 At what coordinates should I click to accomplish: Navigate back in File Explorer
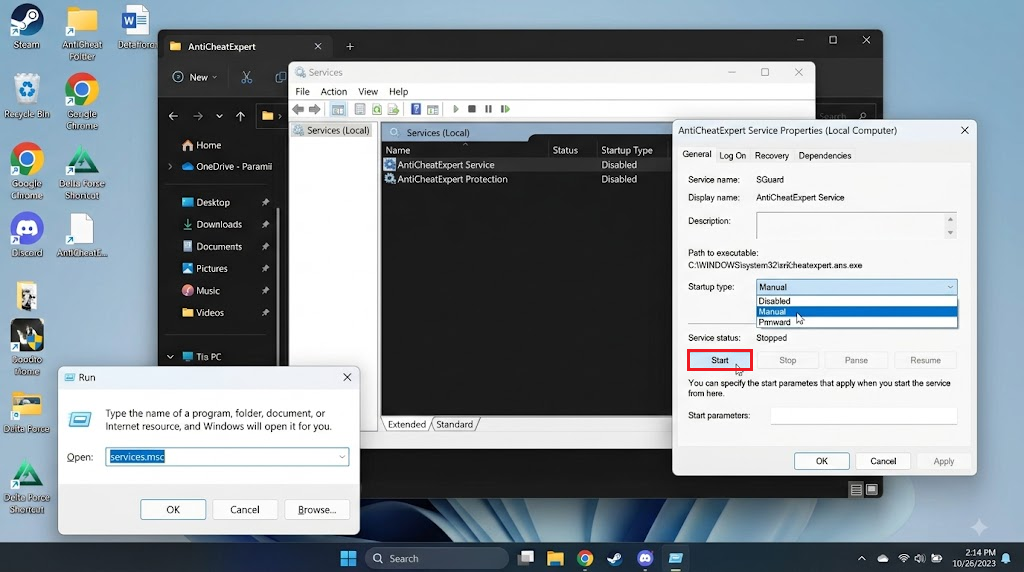[173, 116]
